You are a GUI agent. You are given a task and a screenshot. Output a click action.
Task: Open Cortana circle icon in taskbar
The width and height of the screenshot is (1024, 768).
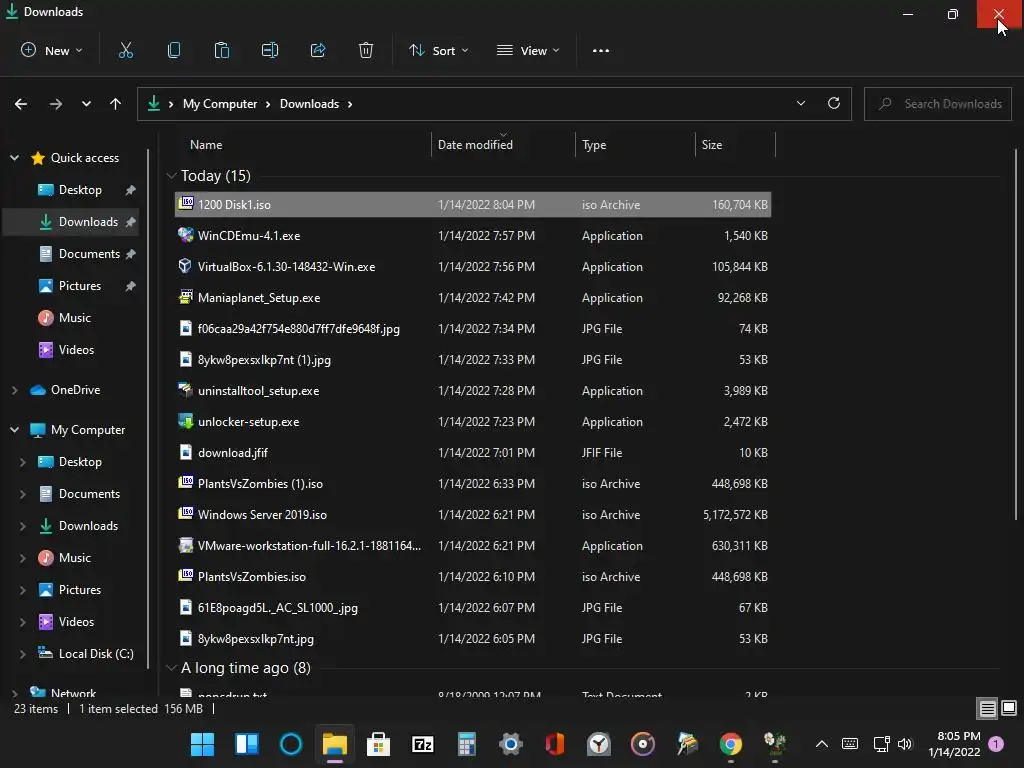[x=291, y=744]
